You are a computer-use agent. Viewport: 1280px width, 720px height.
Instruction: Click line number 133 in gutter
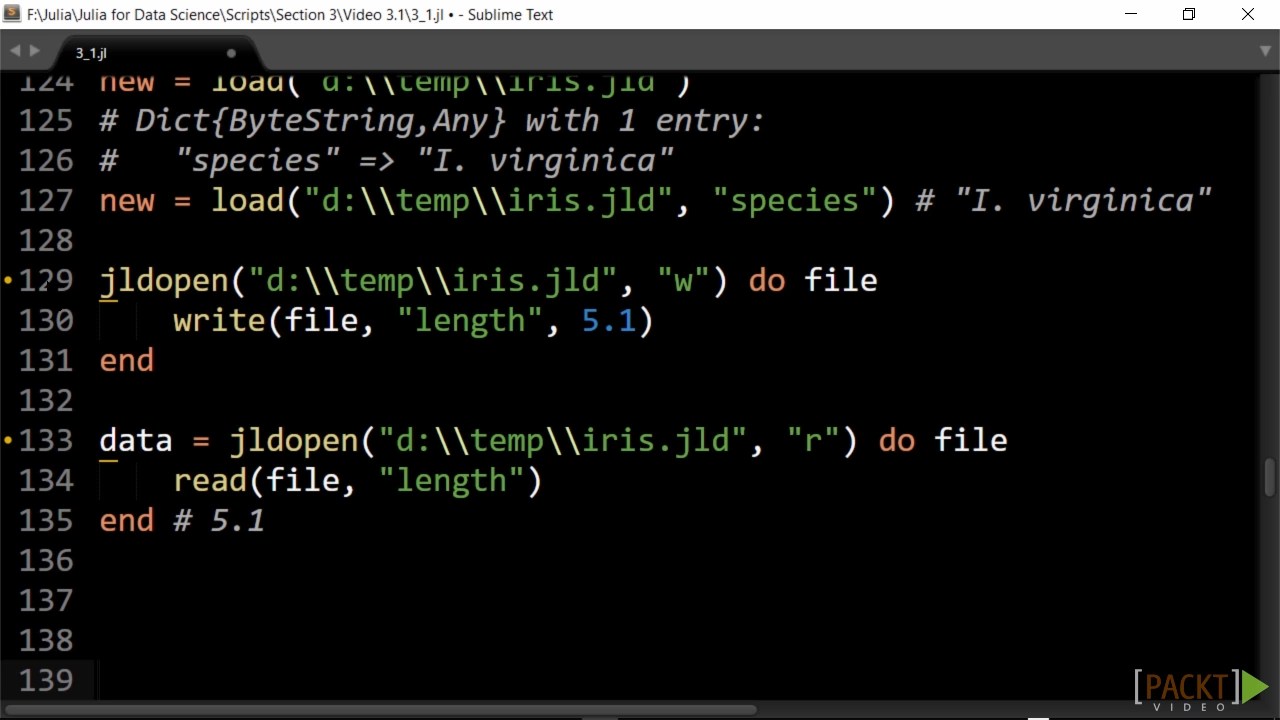pyautogui.click(x=46, y=440)
